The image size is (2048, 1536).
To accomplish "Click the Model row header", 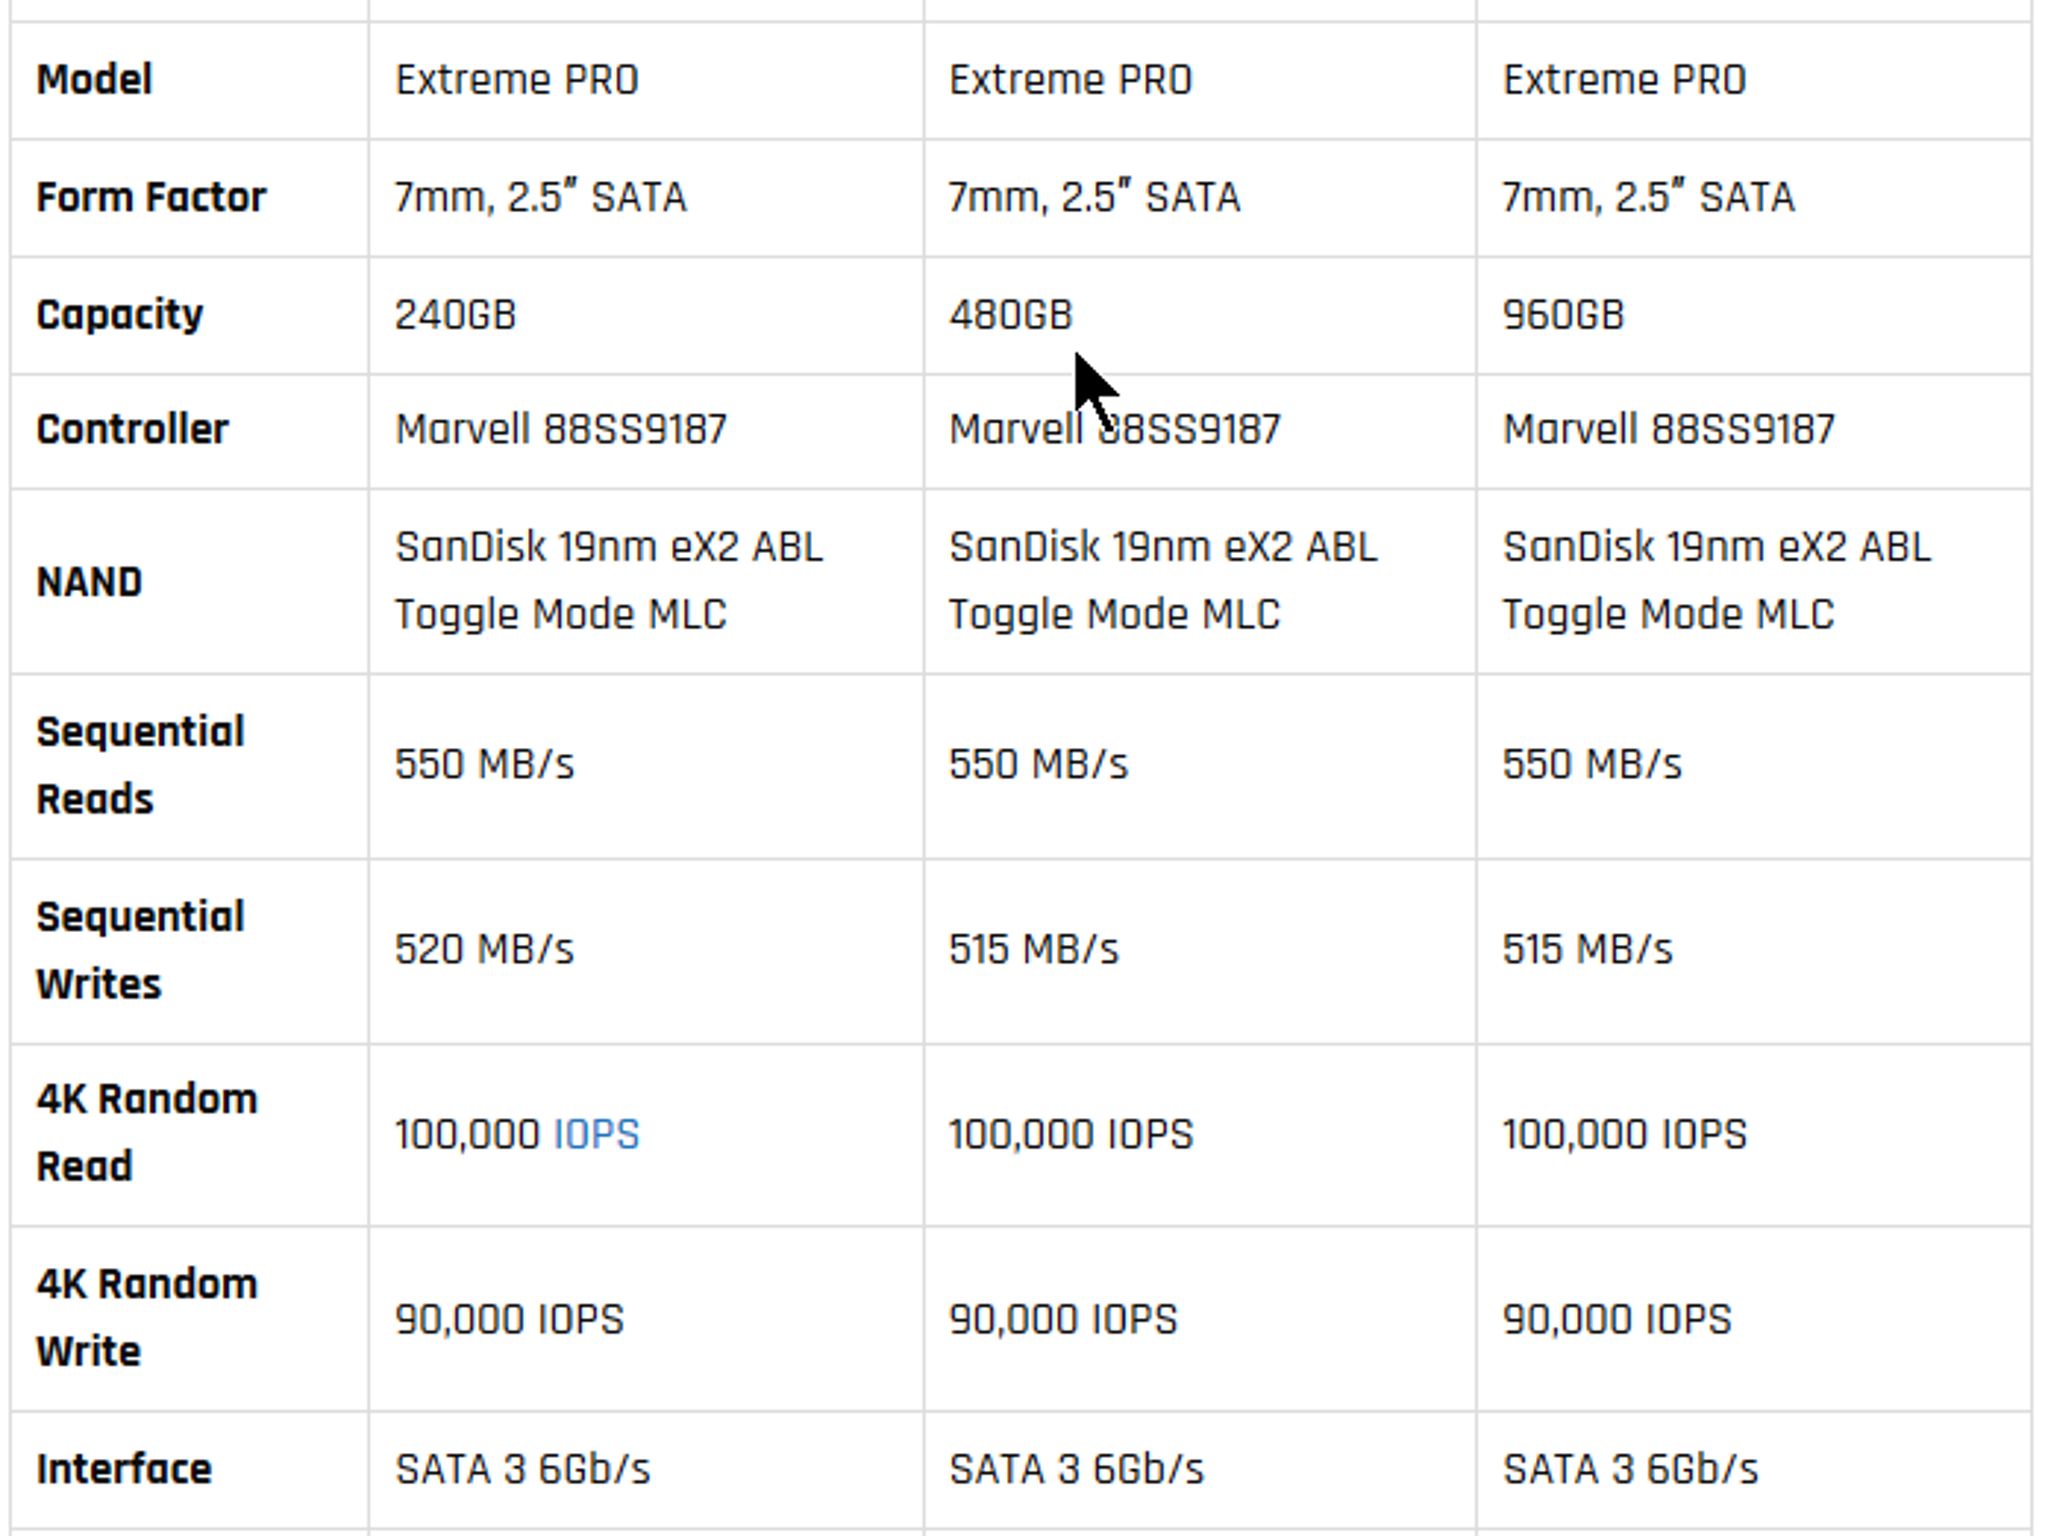I will click(94, 80).
